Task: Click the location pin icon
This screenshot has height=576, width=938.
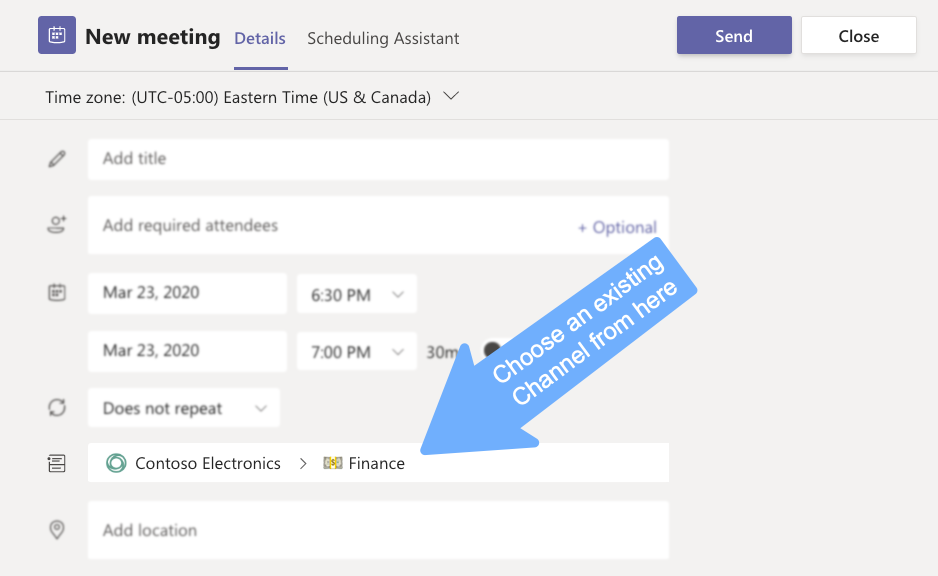Action: pyautogui.click(x=57, y=530)
